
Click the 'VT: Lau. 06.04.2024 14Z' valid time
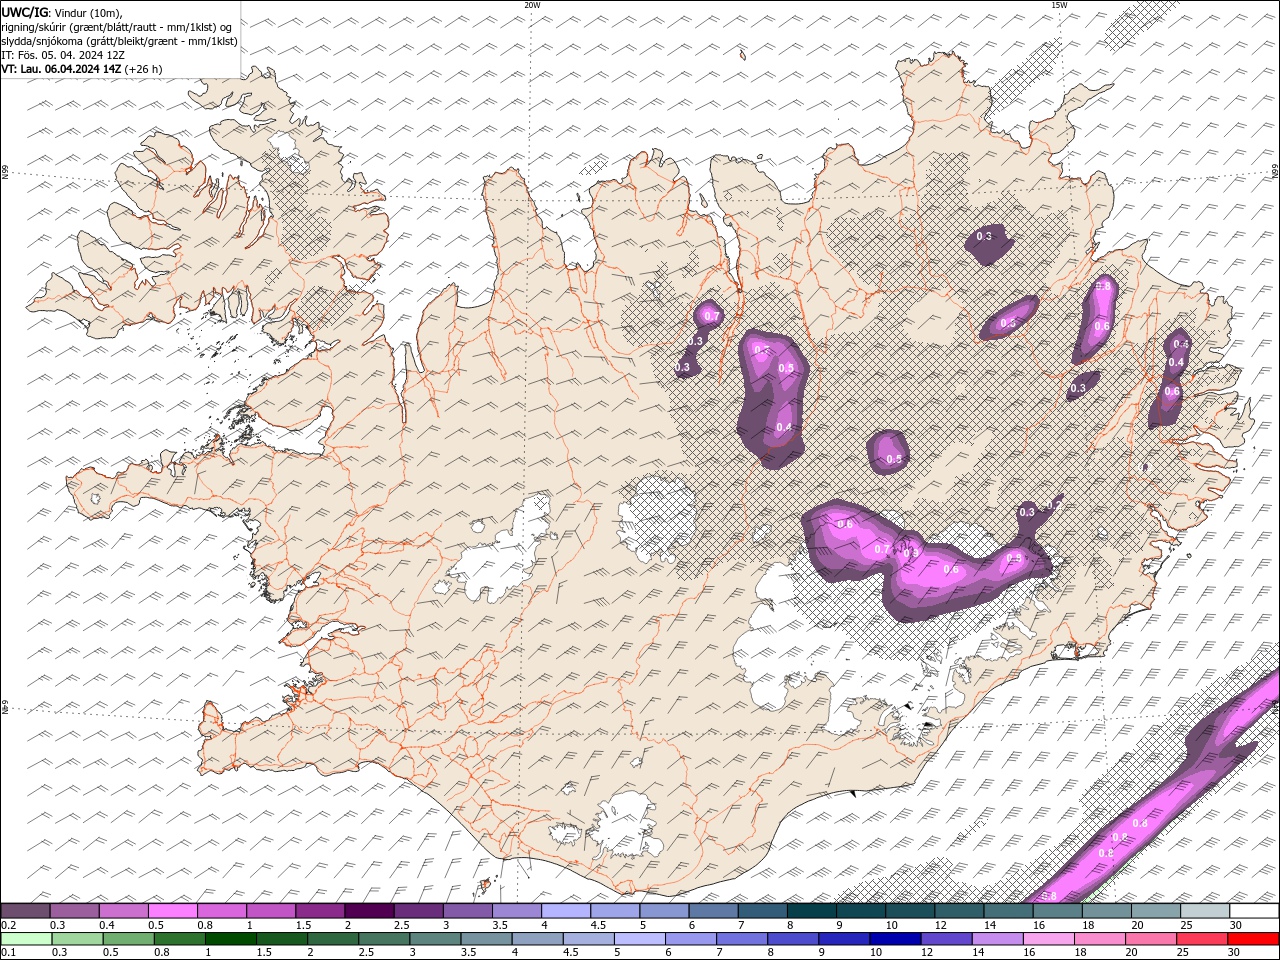coord(61,69)
